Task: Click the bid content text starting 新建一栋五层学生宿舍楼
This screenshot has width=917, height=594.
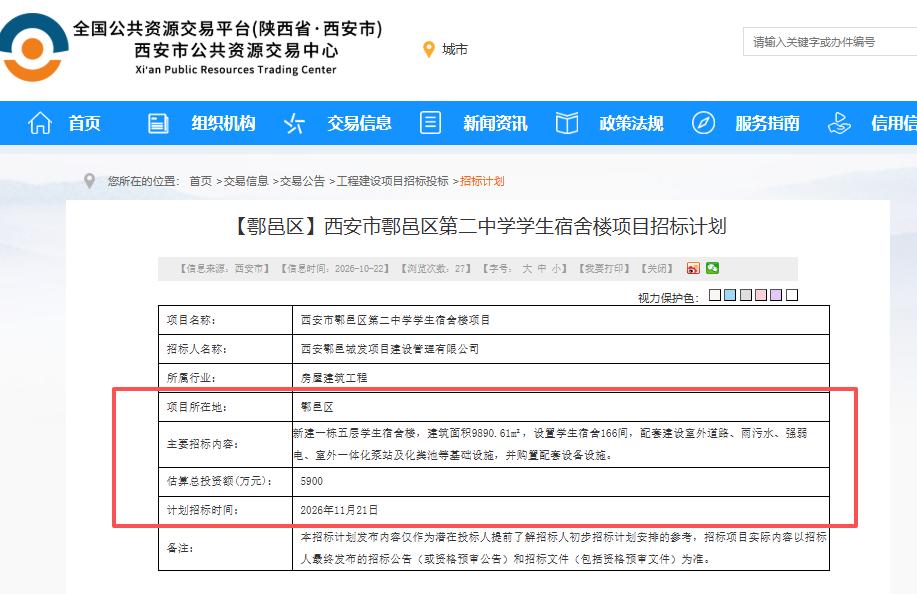Action: tap(550, 444)
